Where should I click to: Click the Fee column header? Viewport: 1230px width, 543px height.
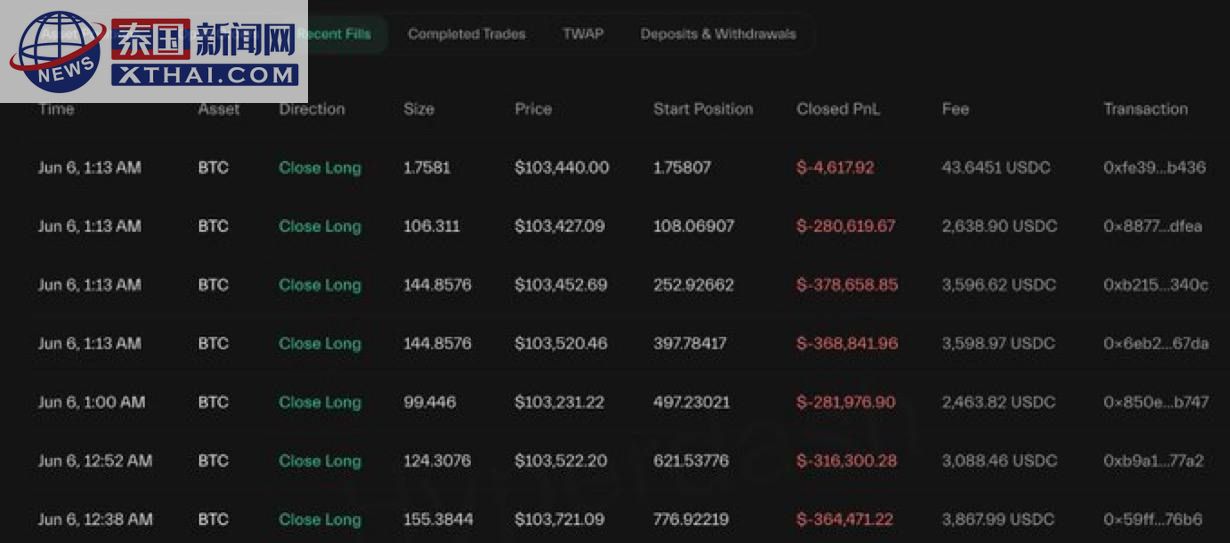click(955, 109)
